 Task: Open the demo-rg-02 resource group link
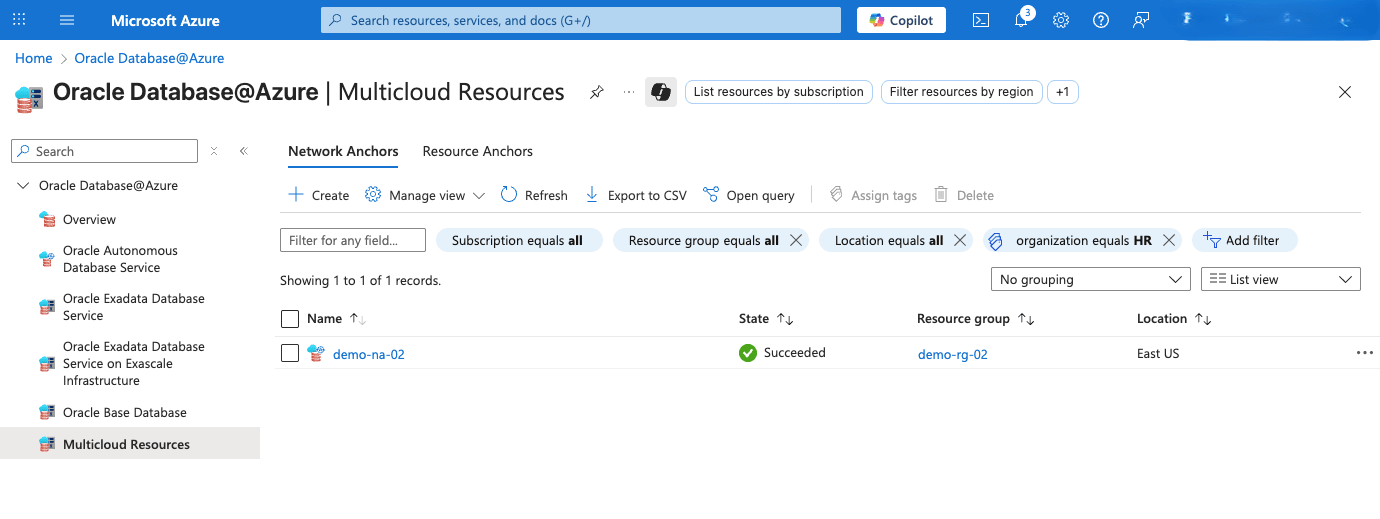pyautogui.click(x=952, y=354)
